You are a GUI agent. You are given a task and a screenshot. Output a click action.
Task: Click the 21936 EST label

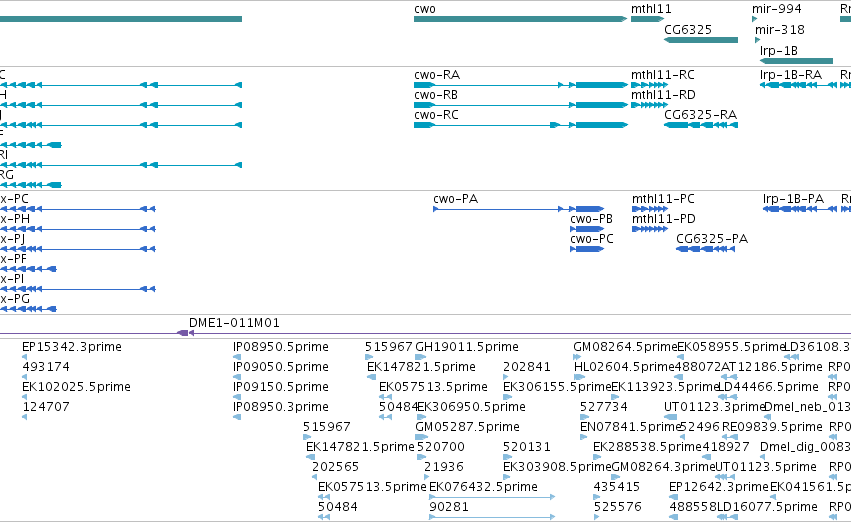click(444, 467)
